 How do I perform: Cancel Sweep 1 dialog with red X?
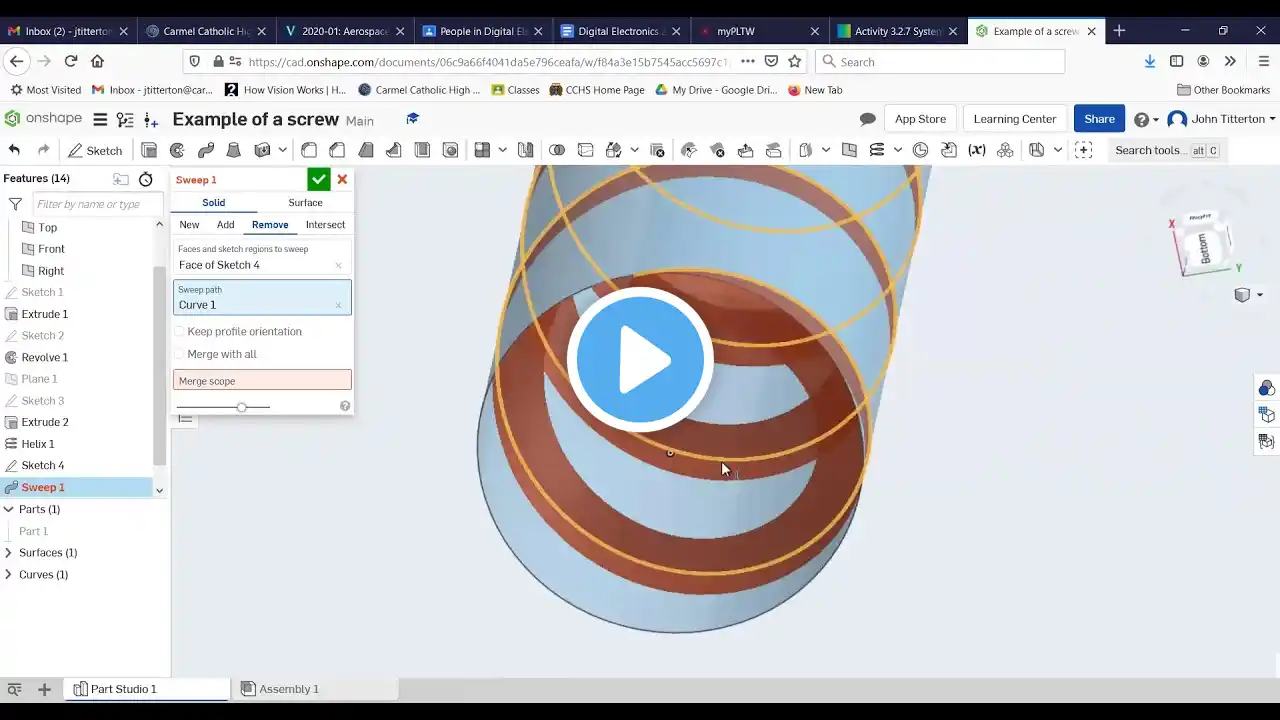[342, 179]
